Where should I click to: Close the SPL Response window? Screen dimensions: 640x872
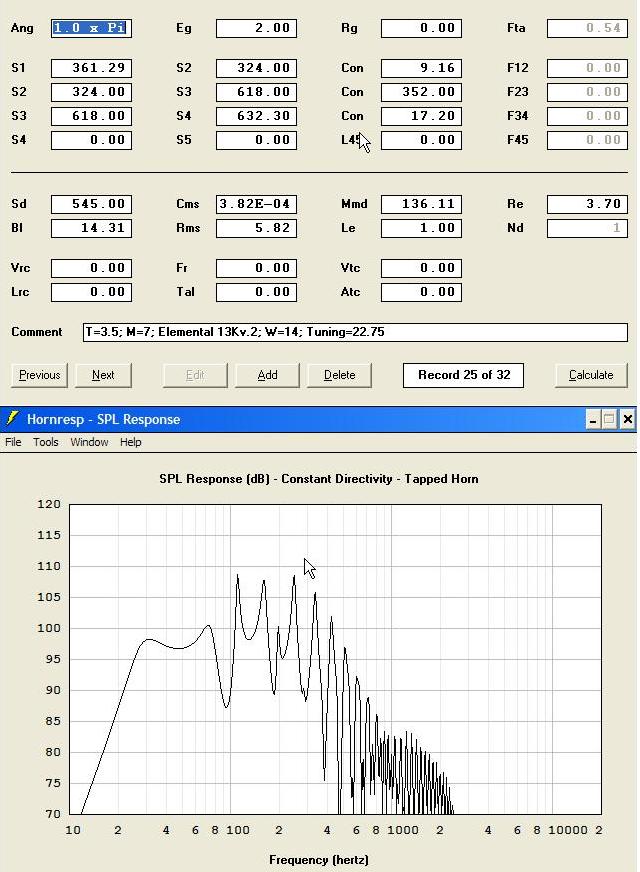pyautogui.click(x=627, y=419)
